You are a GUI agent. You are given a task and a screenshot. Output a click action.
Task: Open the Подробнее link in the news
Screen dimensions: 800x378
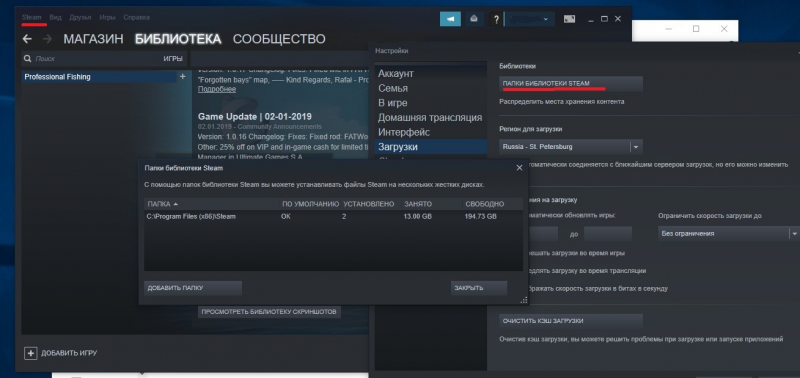(217, 89)
